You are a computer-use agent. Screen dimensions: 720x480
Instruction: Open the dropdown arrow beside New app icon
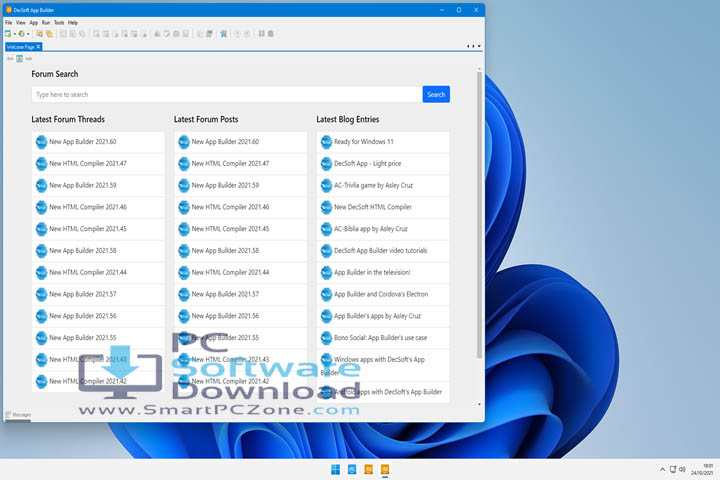click(14, 34)
